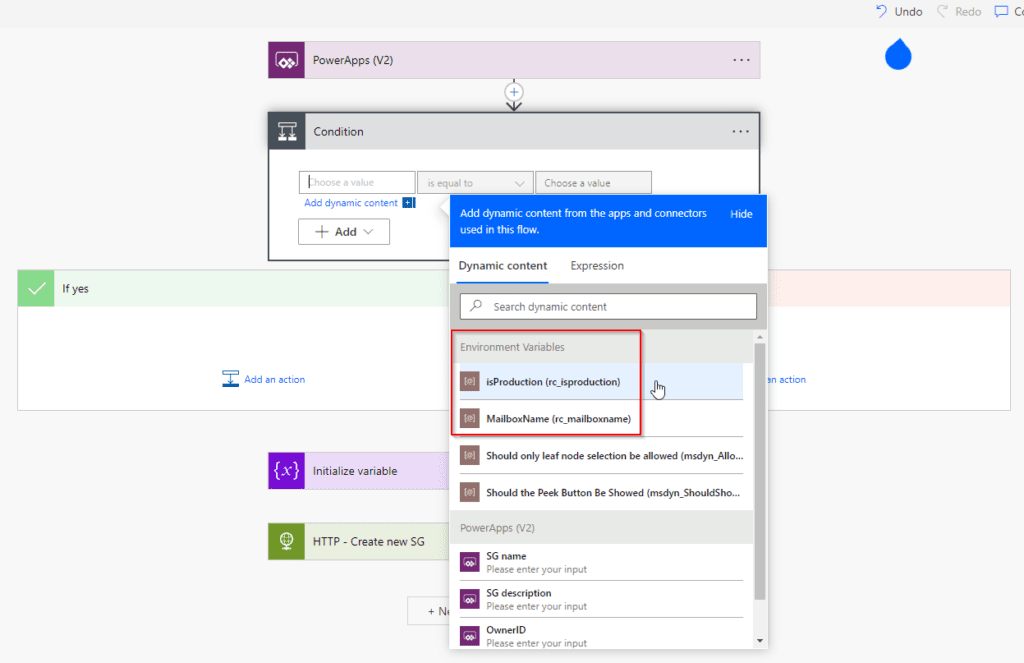Click the Initialize variable step icon

pyautogui.click(x=286, y=471)
